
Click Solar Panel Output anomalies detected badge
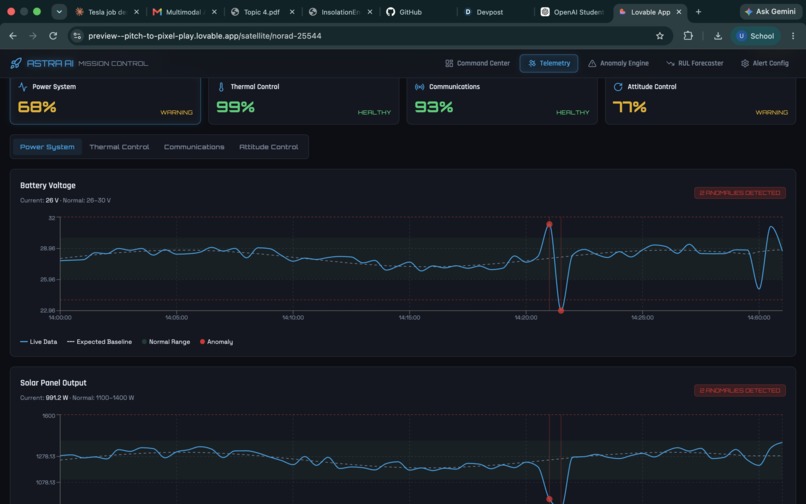pos(740,390)
